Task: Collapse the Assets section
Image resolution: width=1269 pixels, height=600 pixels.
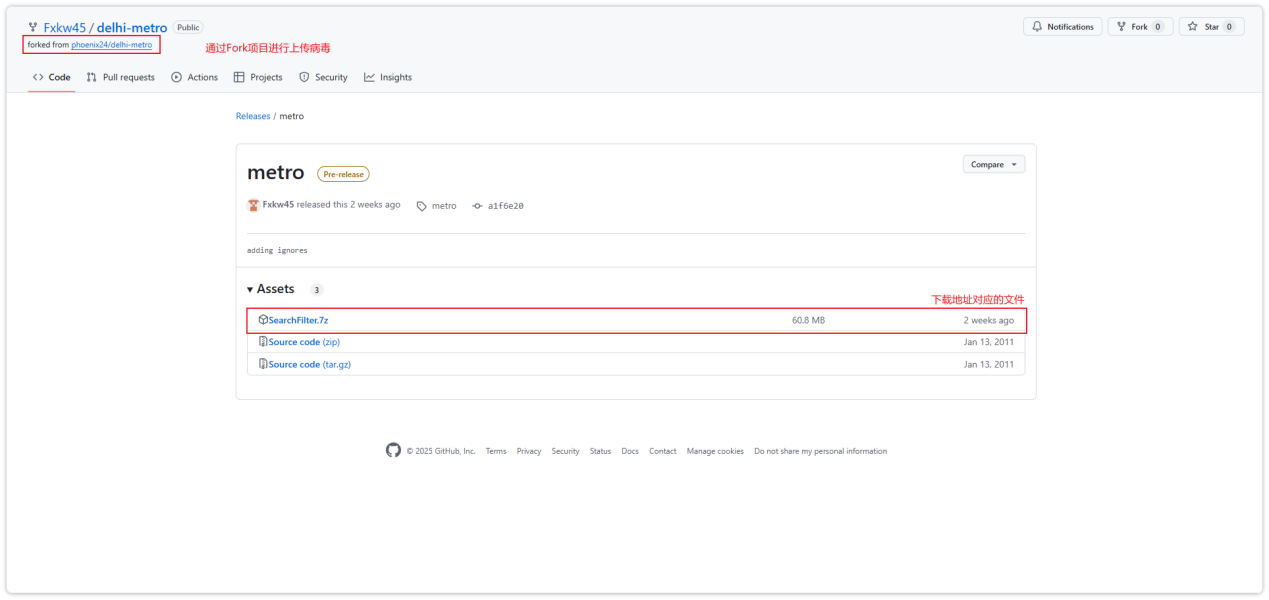Action: (x=270, y=289)
